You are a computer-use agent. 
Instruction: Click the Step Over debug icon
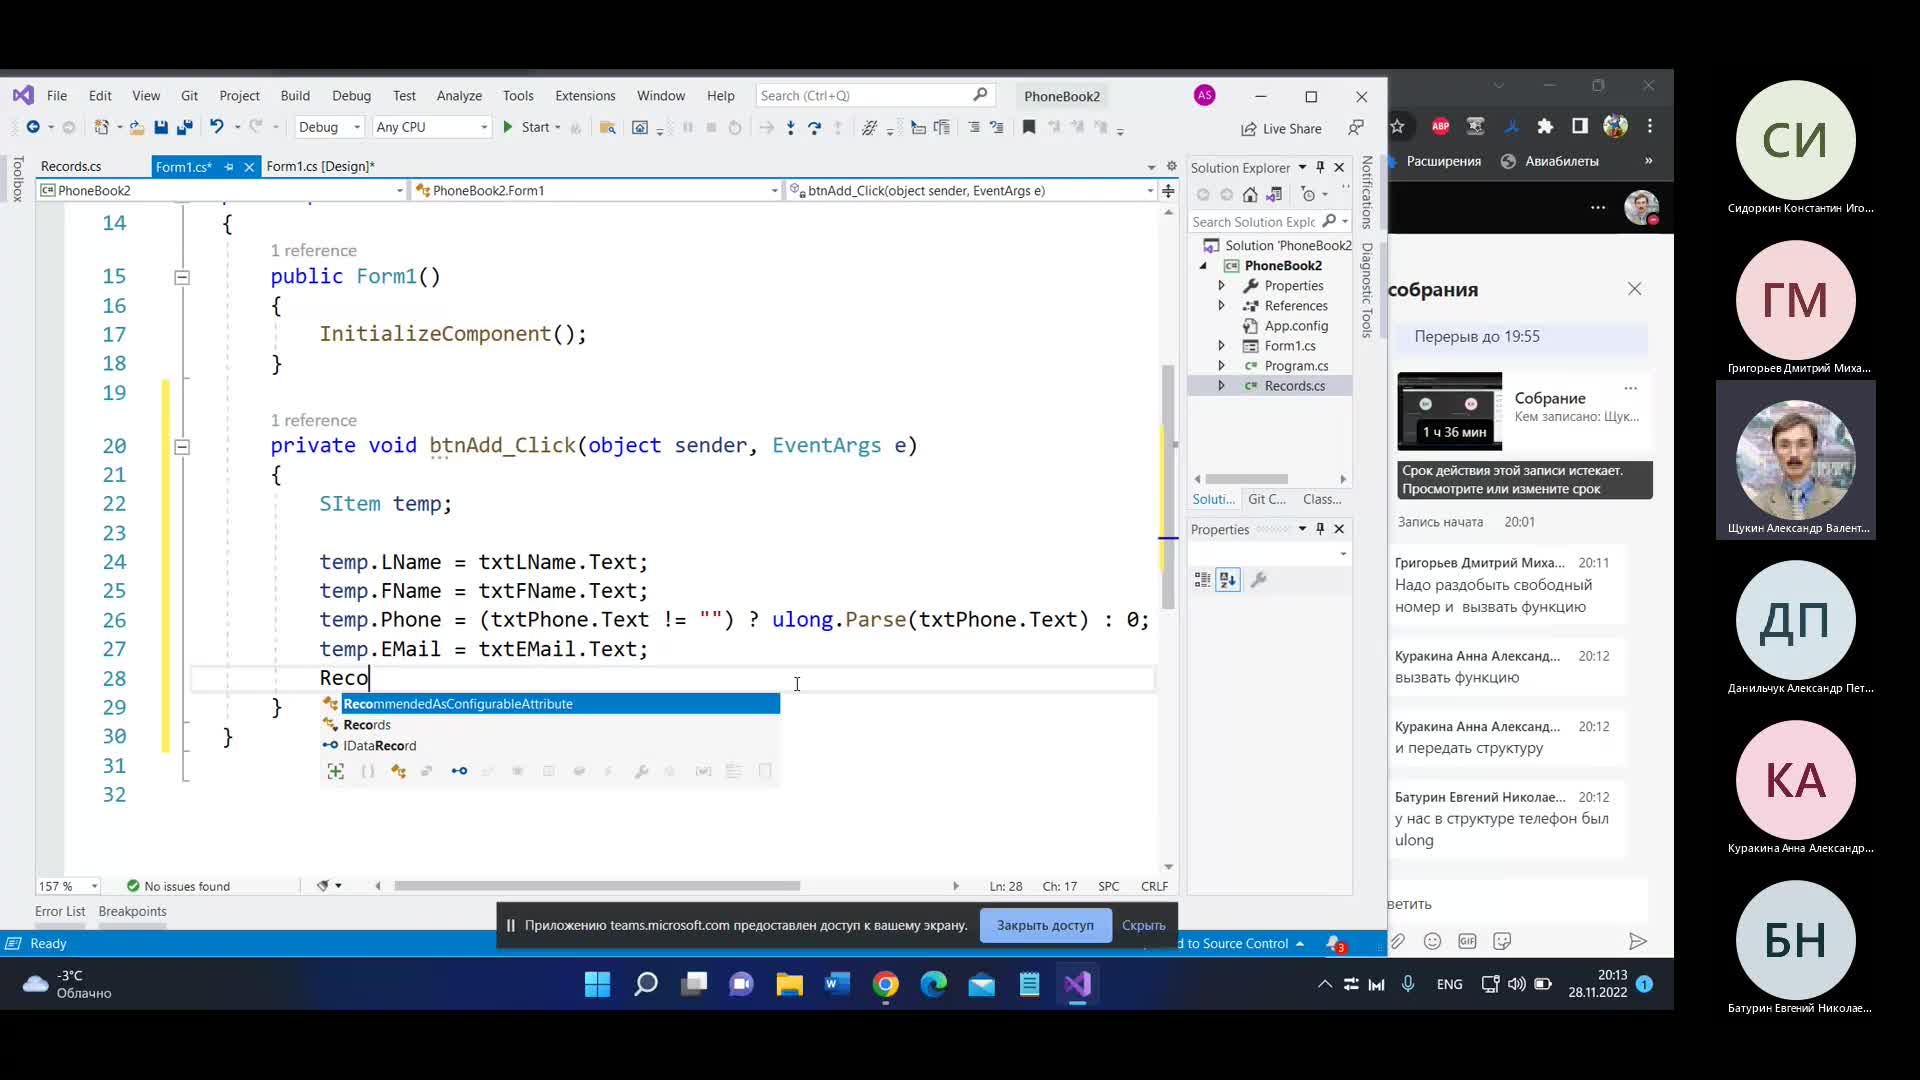[x=814, y=128]
